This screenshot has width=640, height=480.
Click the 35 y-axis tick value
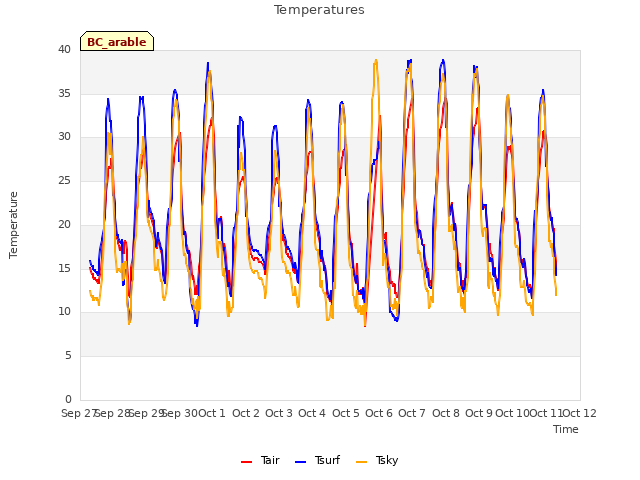(64, 93)
